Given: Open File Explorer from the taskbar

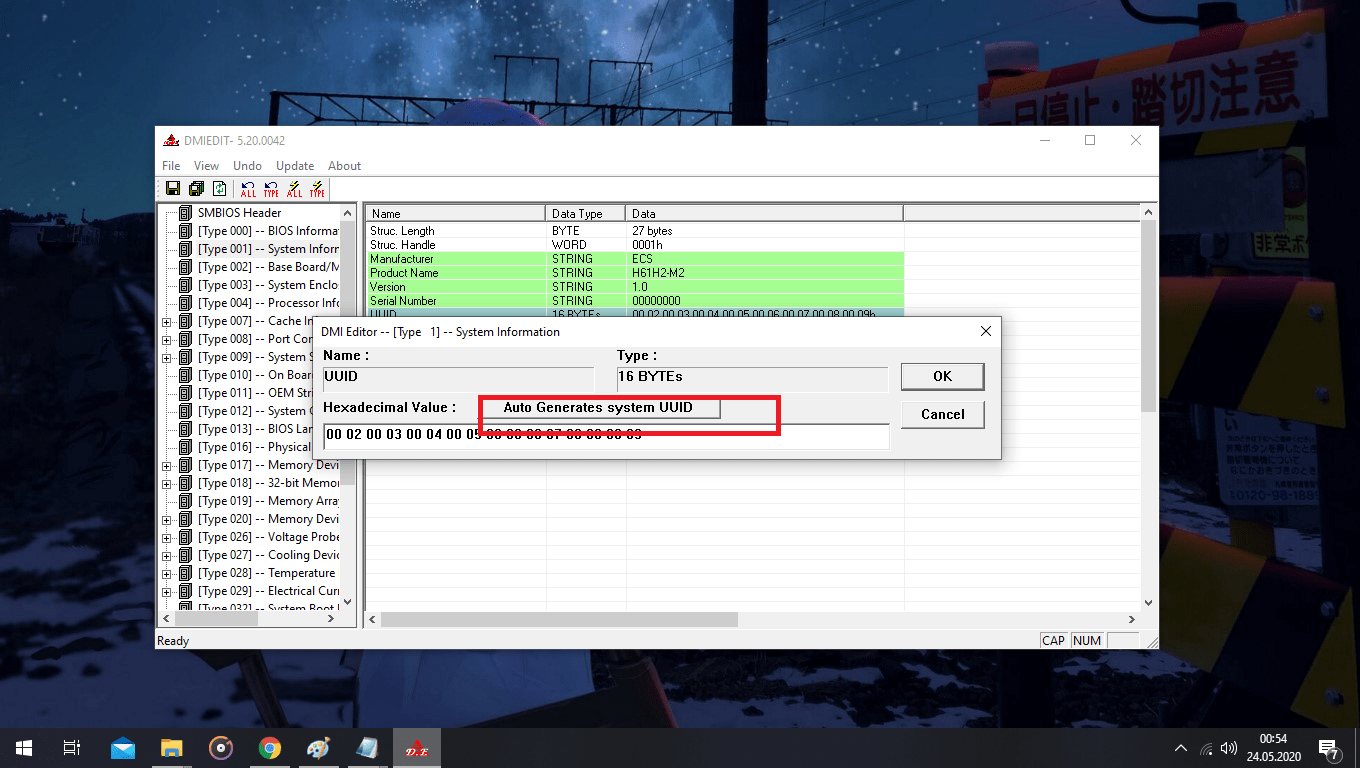Looking at the screenshot, I should pyautogui.click(x=172, y=748).
